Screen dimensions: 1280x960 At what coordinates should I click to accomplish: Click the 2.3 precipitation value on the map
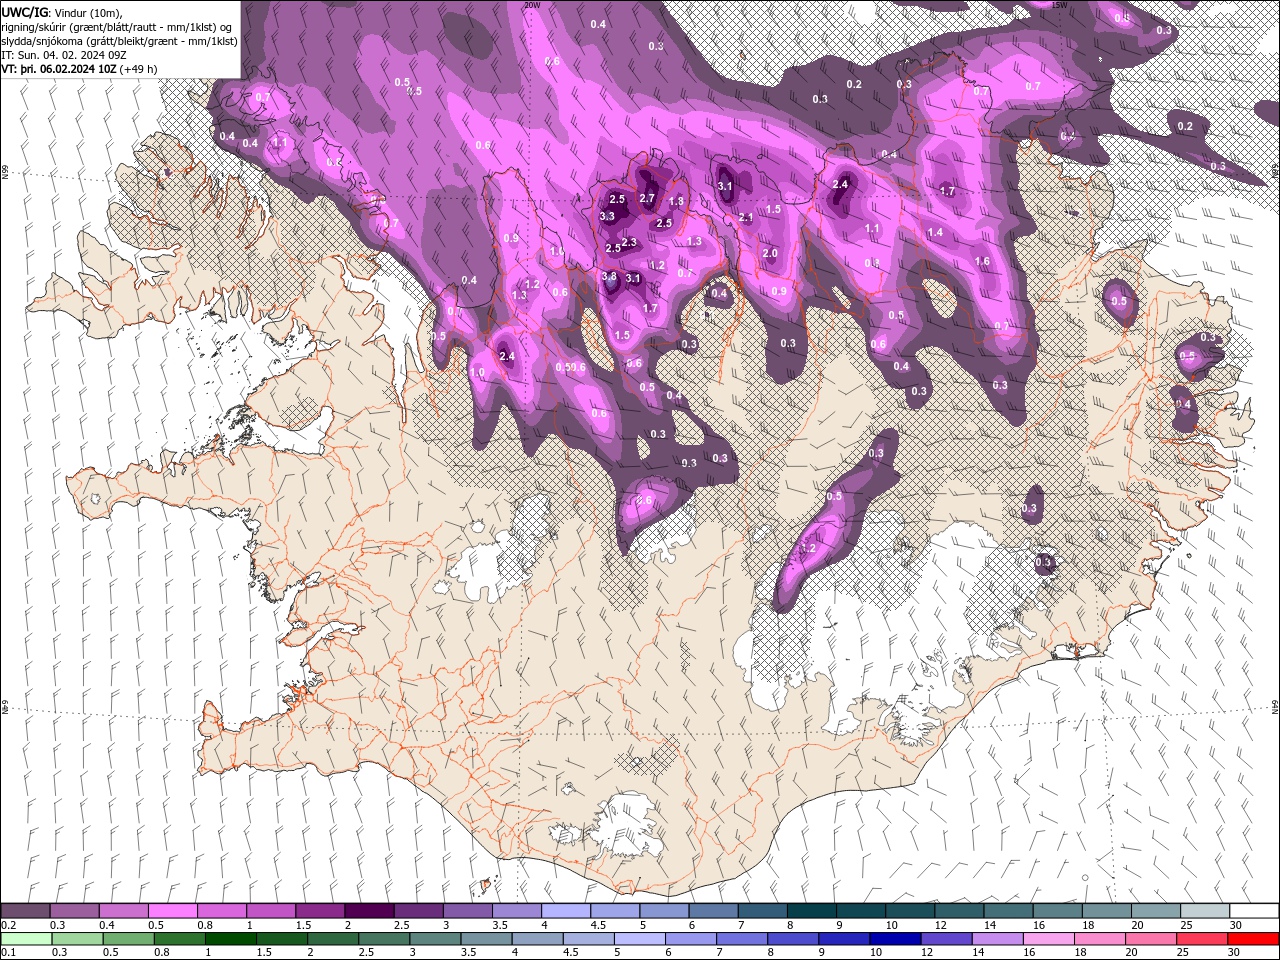629,243
